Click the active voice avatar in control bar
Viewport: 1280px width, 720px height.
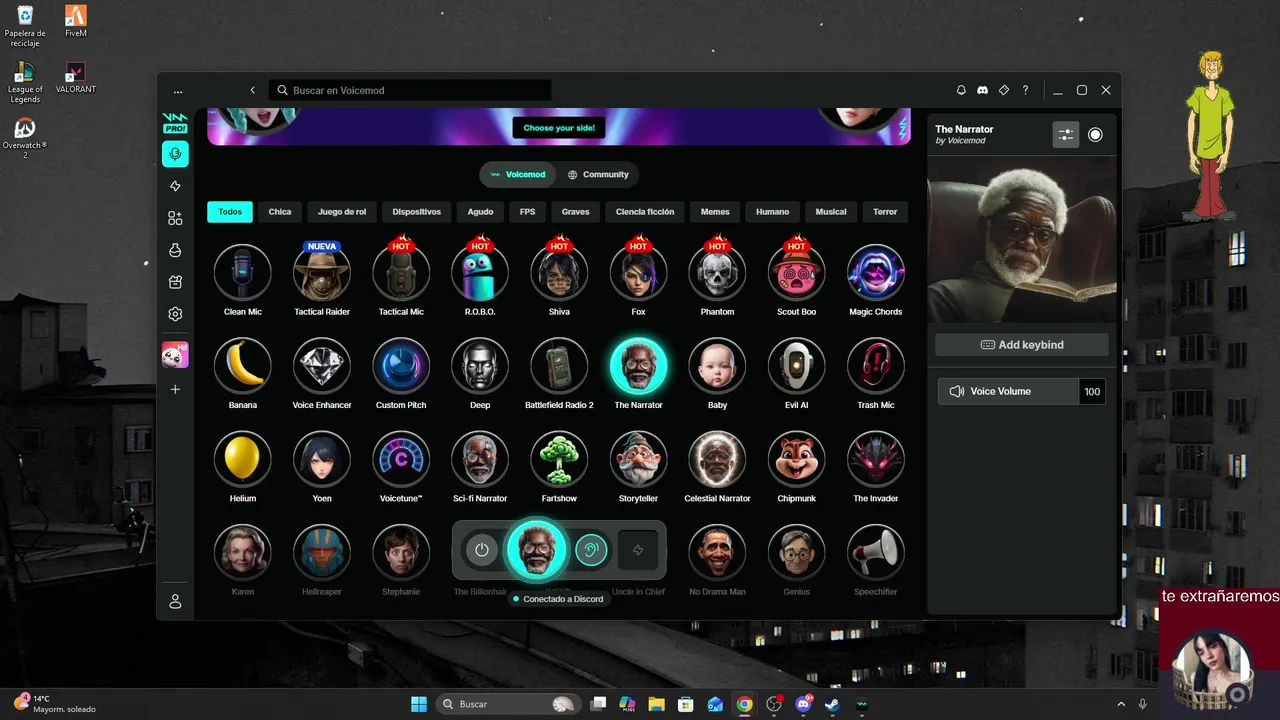click(536, 550)
